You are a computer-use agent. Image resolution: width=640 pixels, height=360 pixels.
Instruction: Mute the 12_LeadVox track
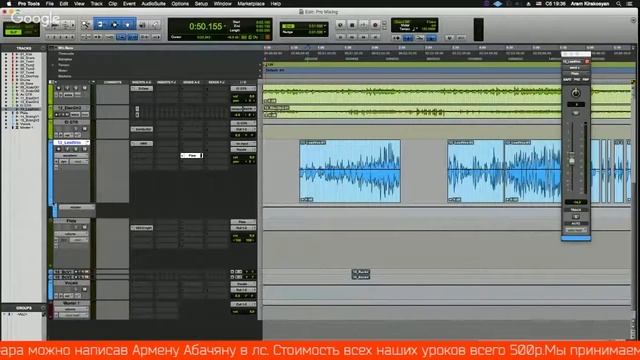(x=84, y=149)
